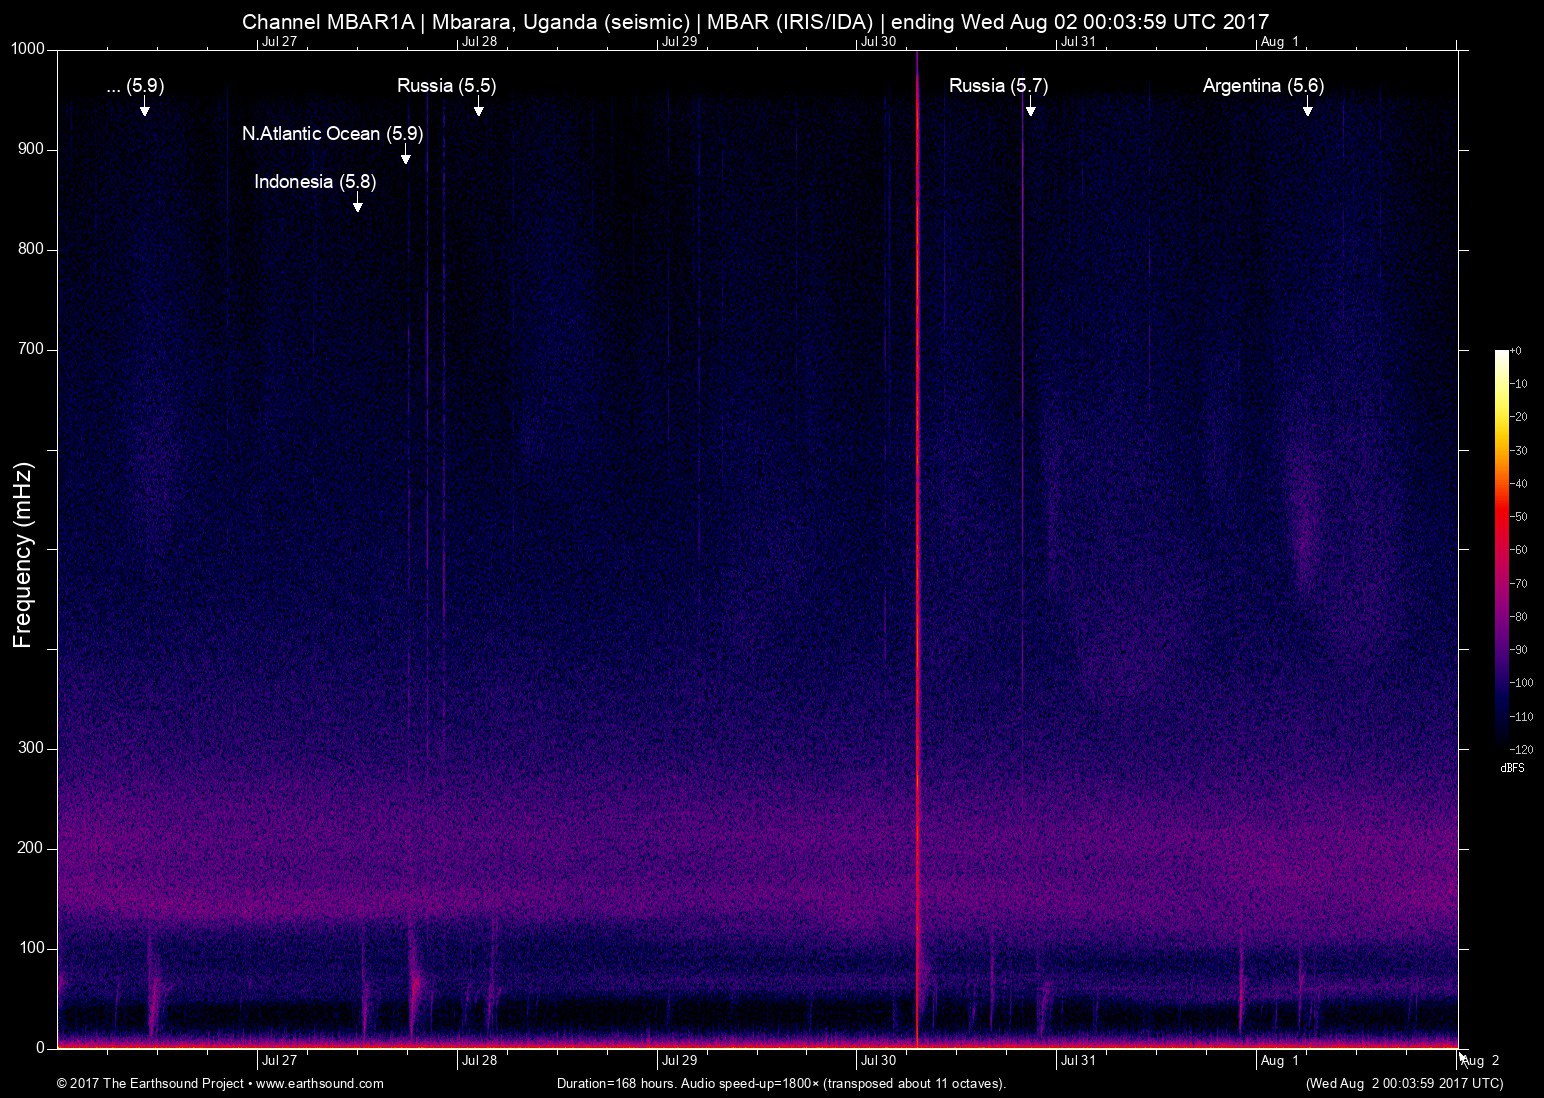Toggle the Jul 30 date tick label
This screenshot has width=1544, height=1098.
coord(877,1061)
